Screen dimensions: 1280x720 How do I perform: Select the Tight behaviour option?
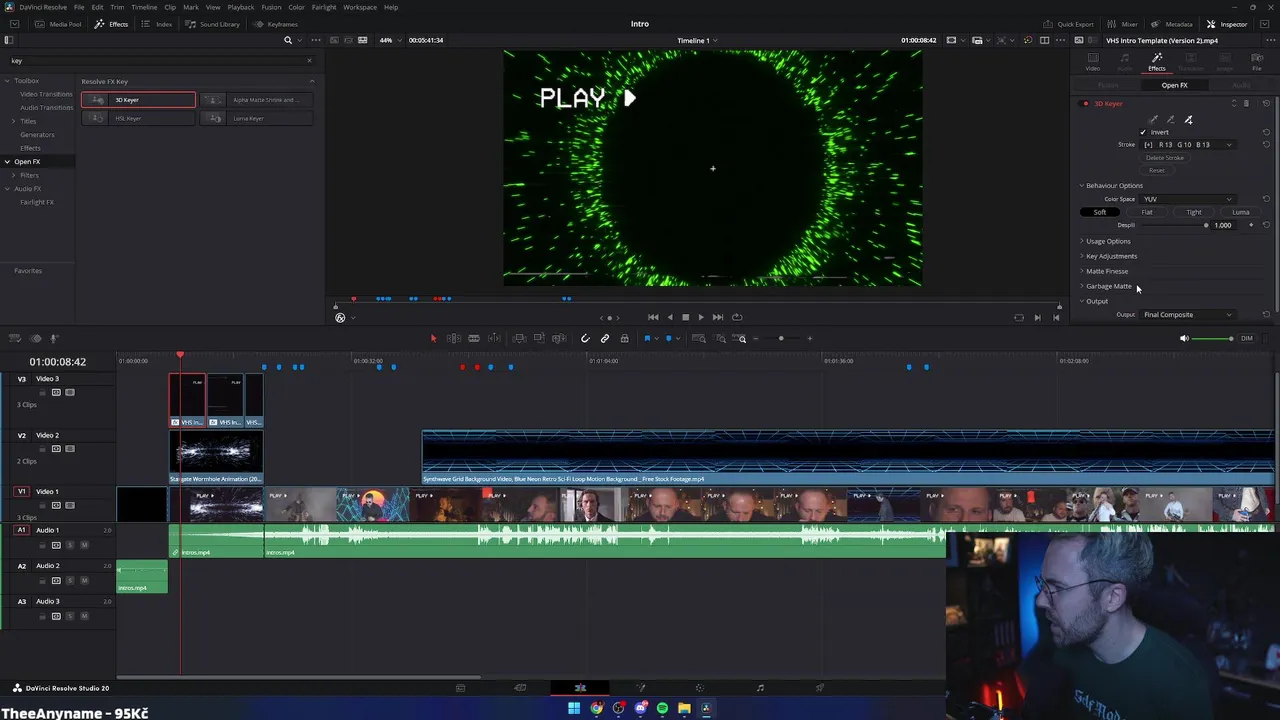(1194, 212)
